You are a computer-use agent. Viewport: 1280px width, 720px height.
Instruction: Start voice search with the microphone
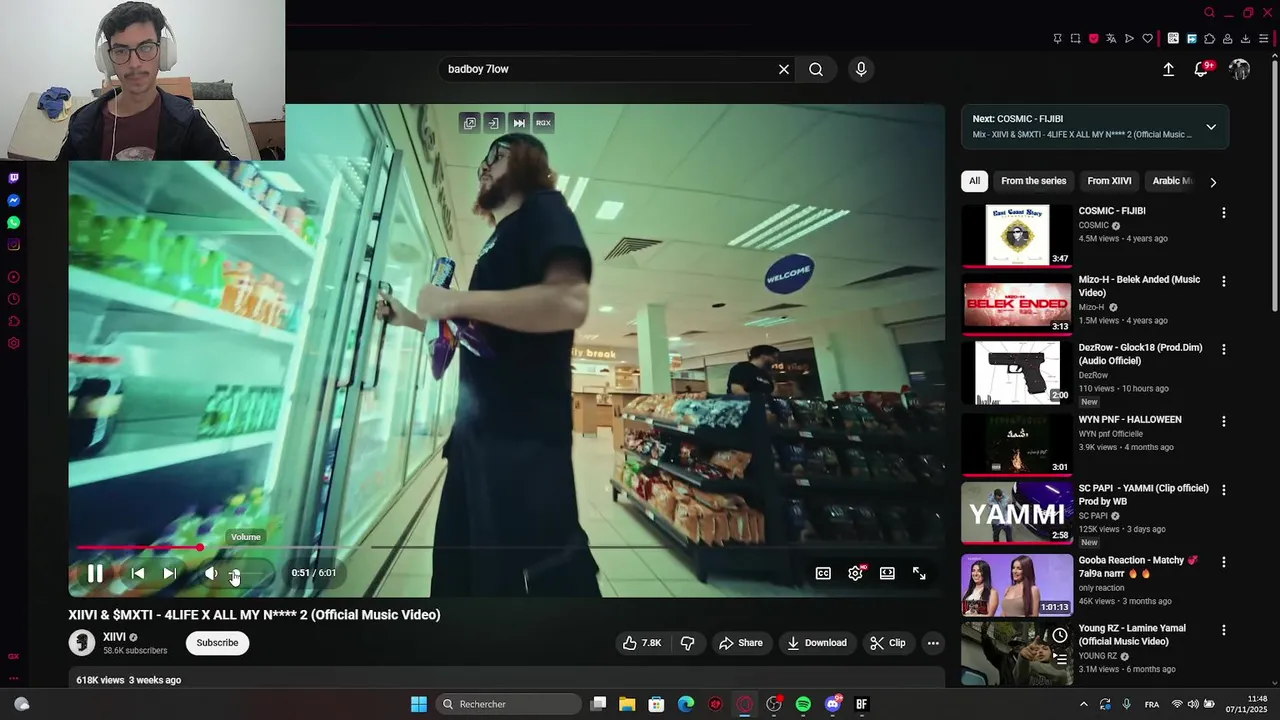[861, 69]
